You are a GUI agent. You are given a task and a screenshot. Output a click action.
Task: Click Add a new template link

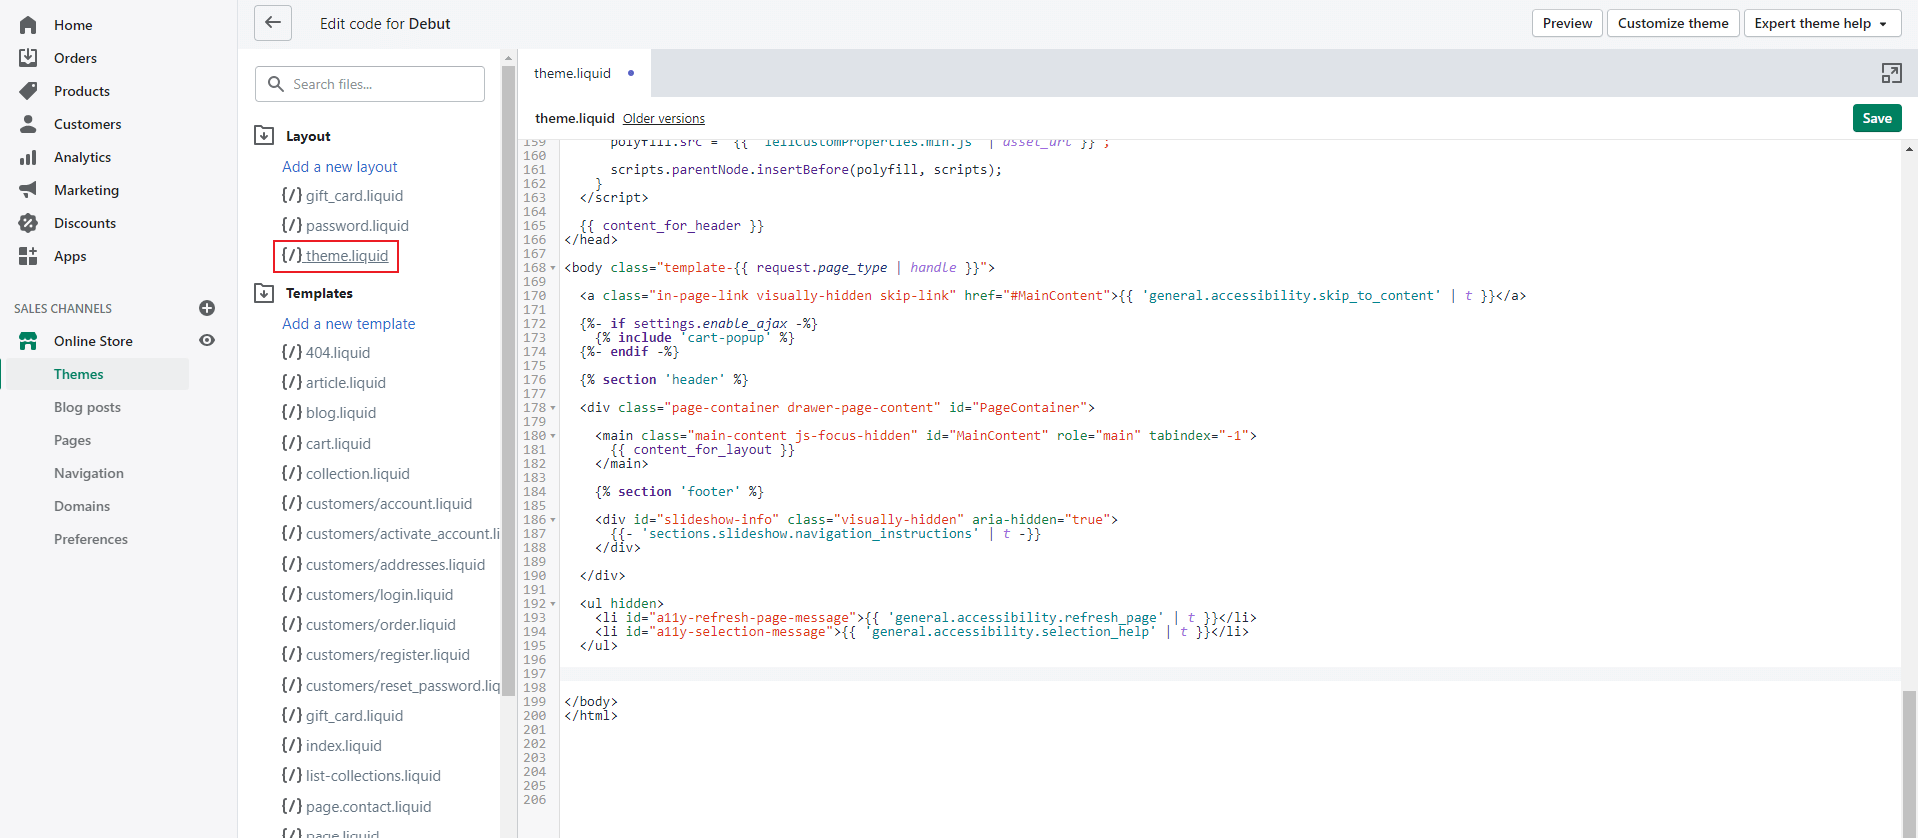pos(349,324)
